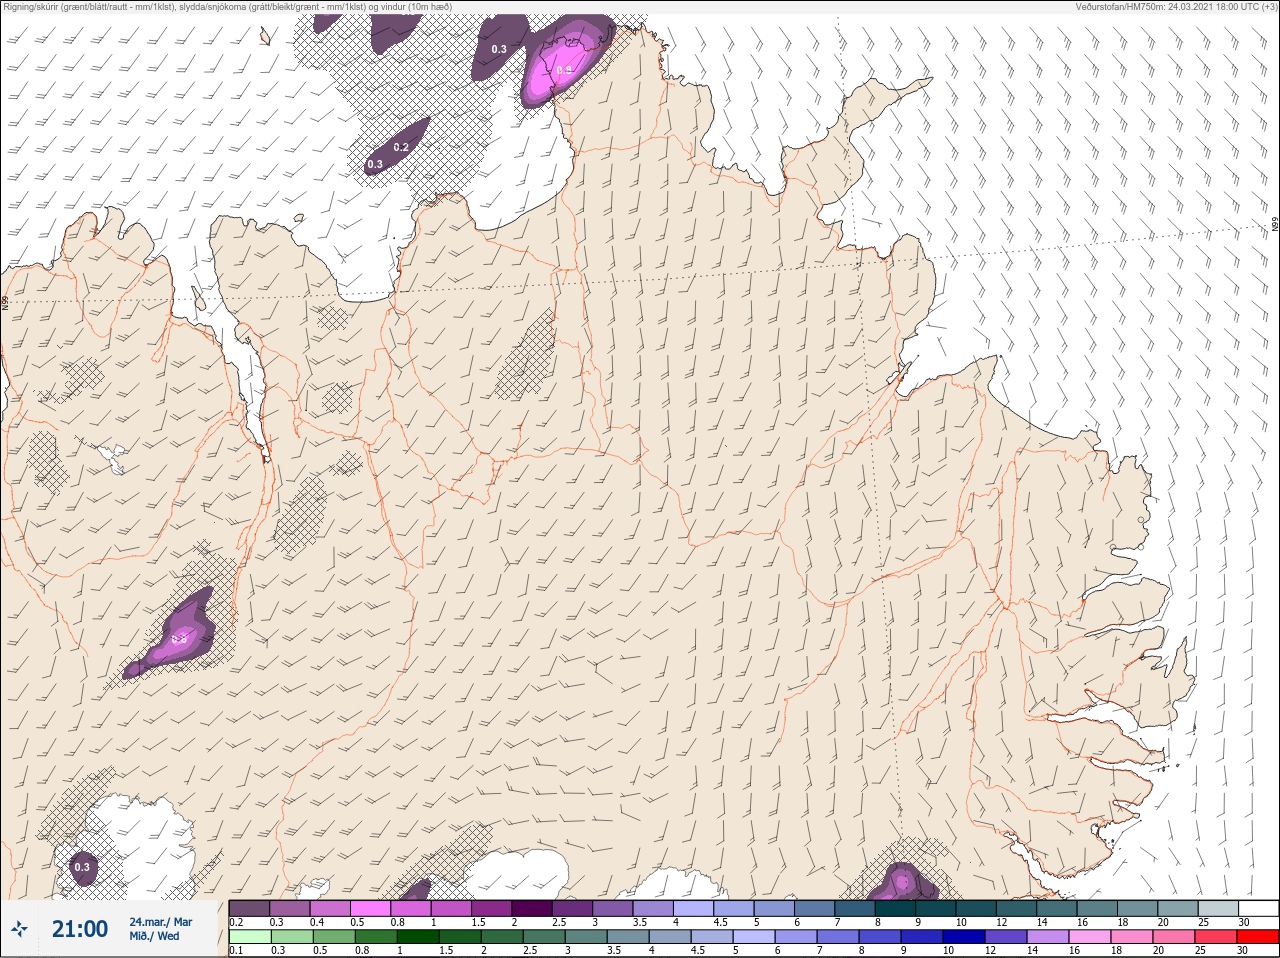This screenshot has width=1280, height=958.
Task: Pick the top-row pink swatch starting at 0.5
Action: coord(371,908)
